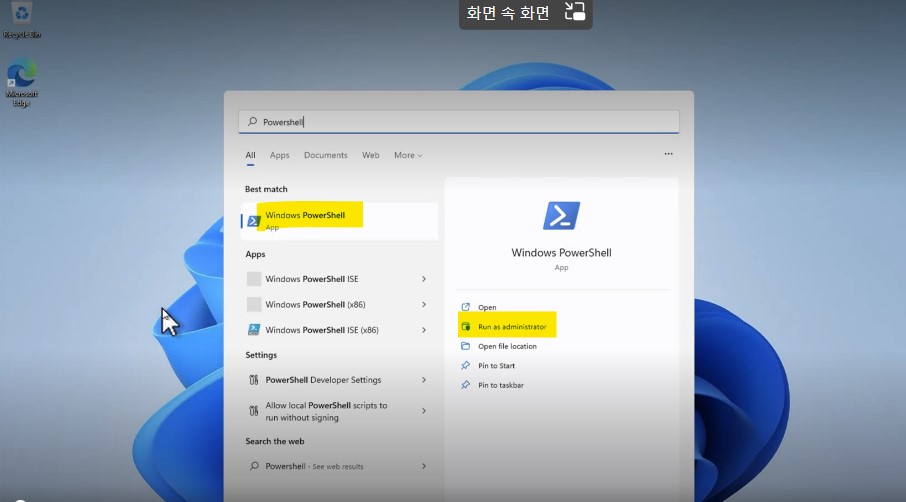Screen dimensions: 906x502
Task: Open the More filter dropdown
Action: [x=408, y=155]
